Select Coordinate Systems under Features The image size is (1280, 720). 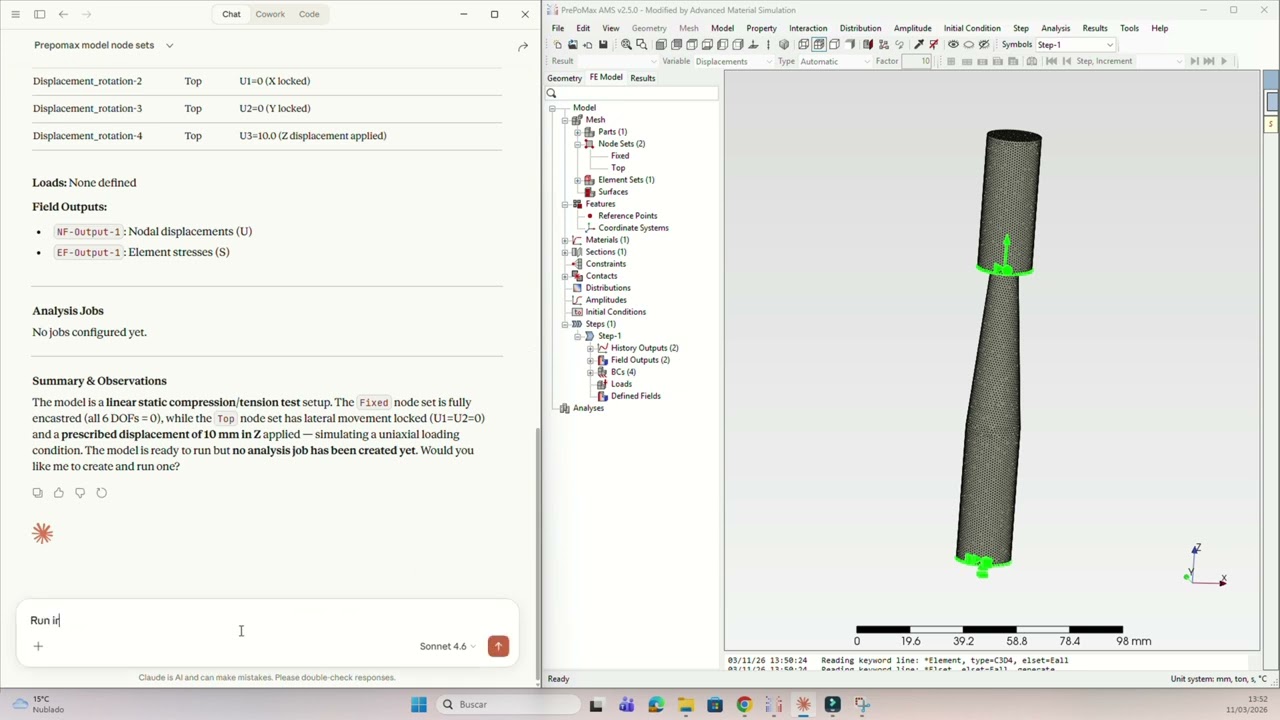(x=633, y=228)
